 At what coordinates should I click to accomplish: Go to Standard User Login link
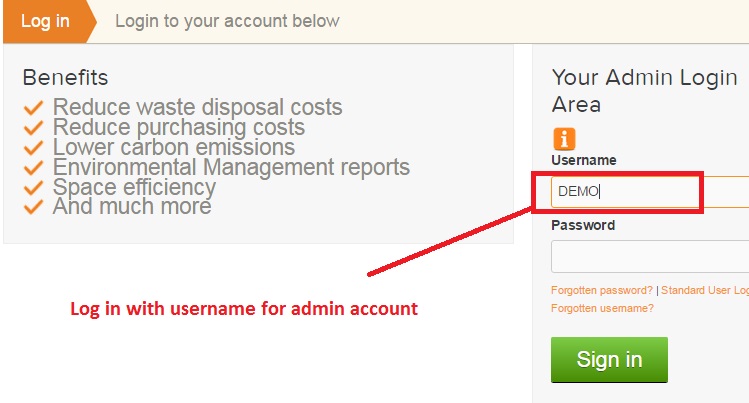[x=705, y=290]
